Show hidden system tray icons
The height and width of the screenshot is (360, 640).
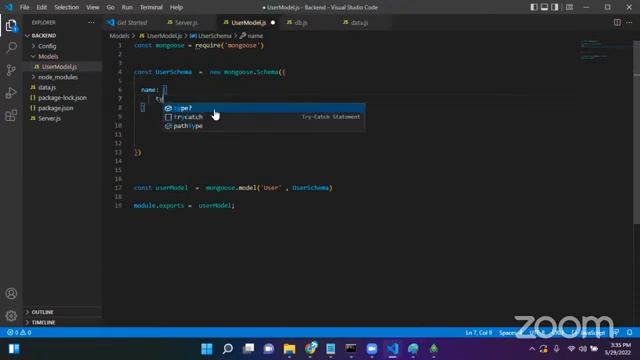click(532, 349)
